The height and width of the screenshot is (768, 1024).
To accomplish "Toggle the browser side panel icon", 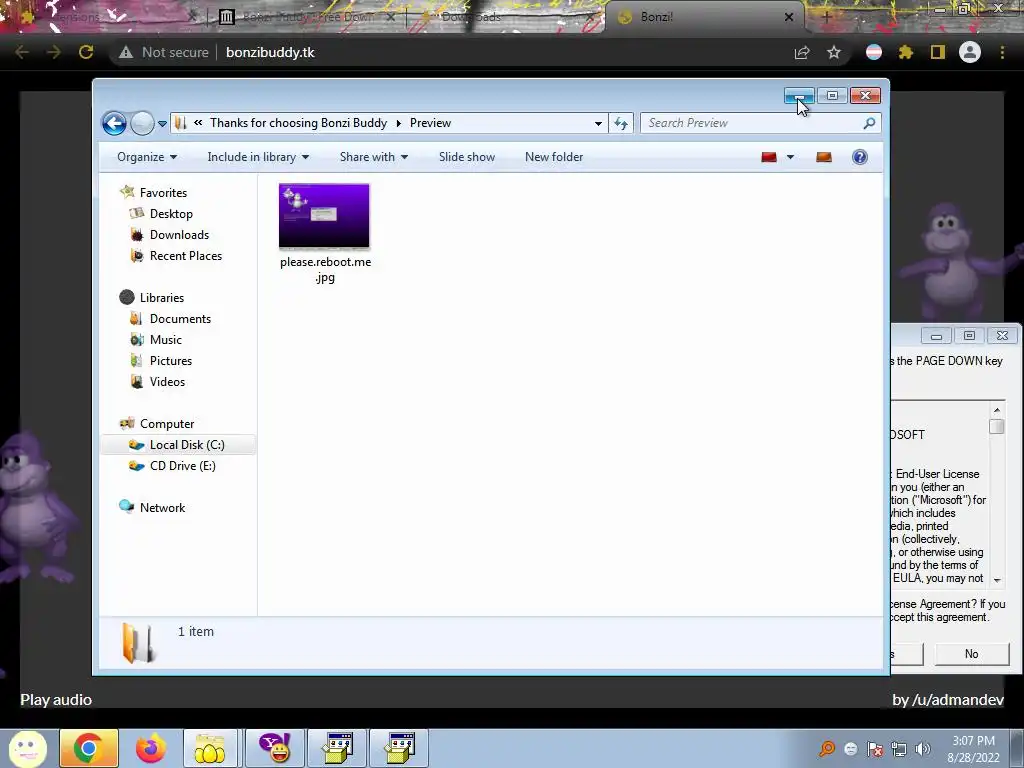I will pos(938,52).
